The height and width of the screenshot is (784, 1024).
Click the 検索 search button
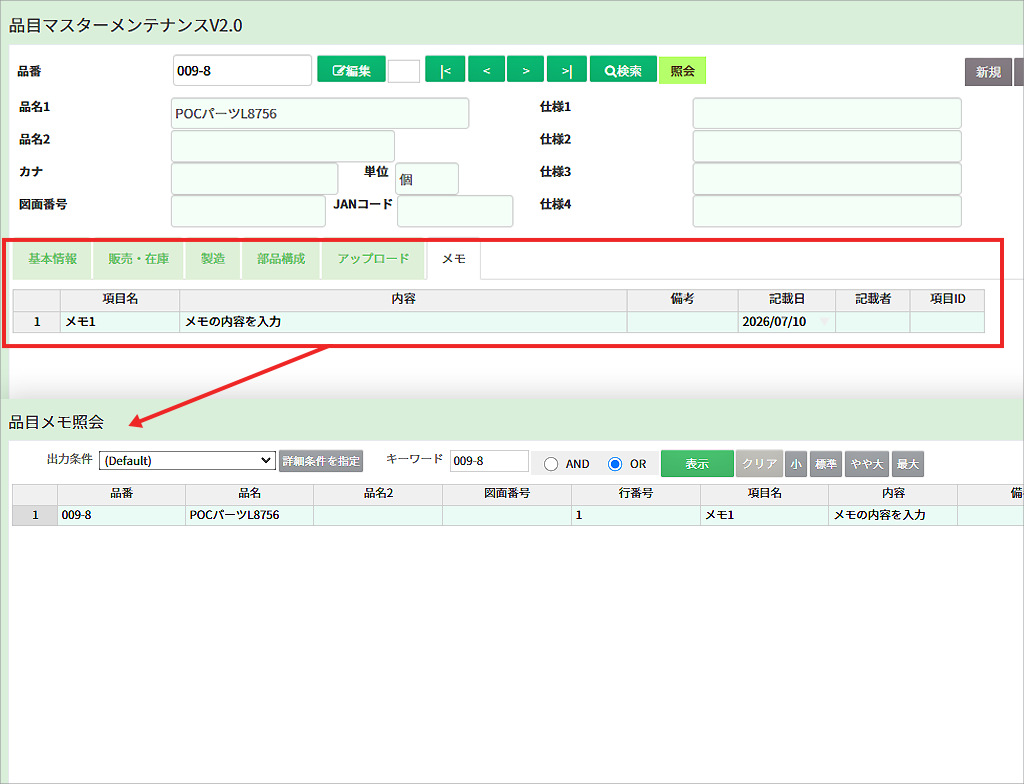[x=623, y=69]
